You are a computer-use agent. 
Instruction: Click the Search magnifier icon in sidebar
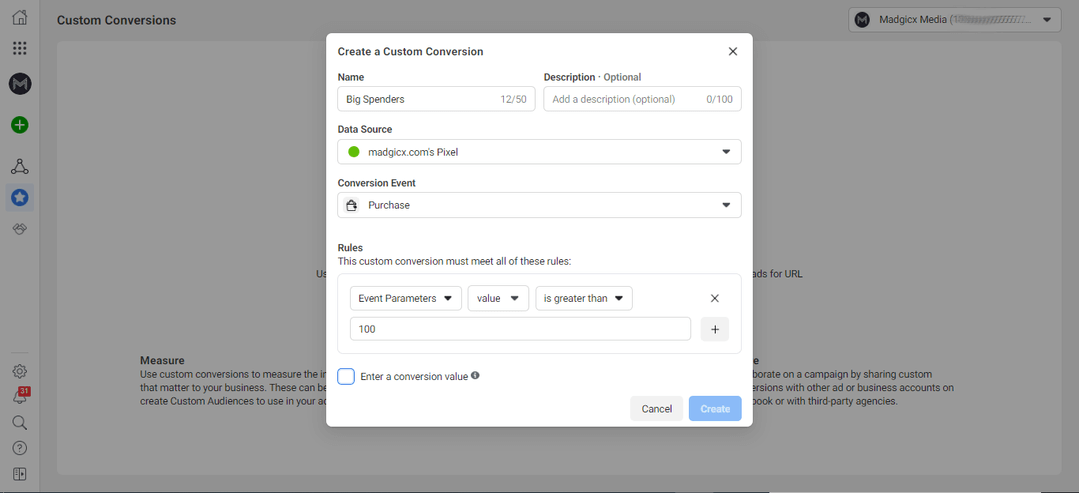20,422
